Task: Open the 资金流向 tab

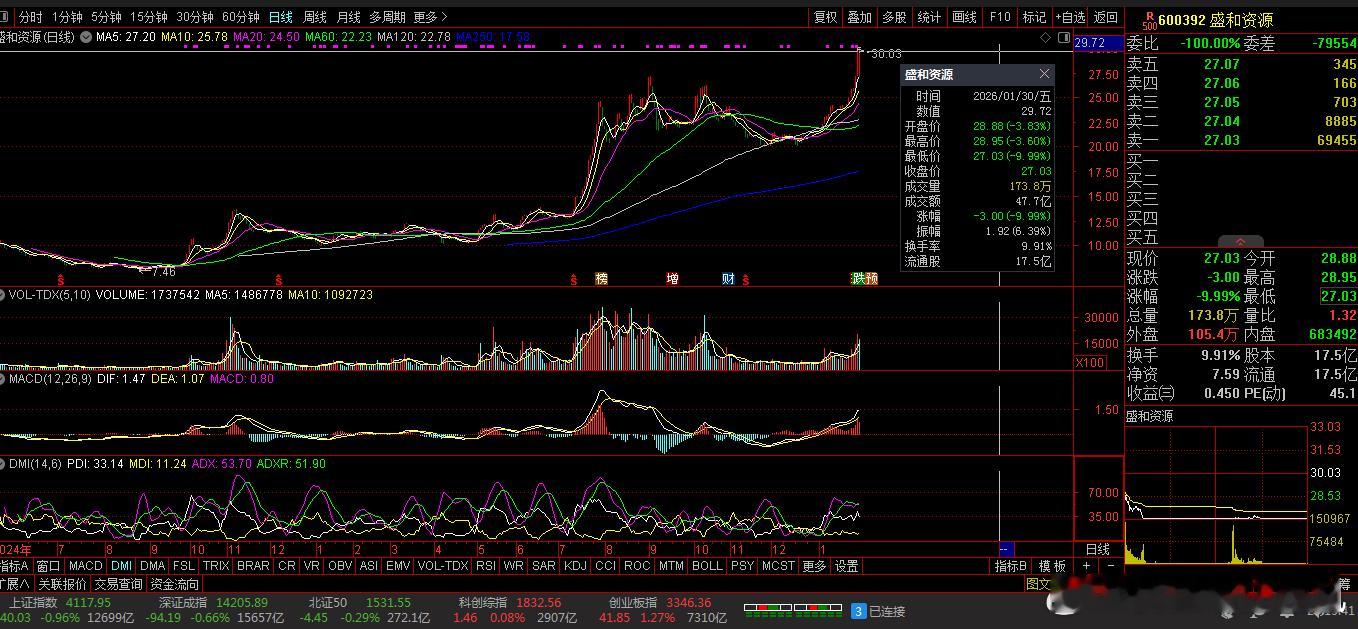Action: pos(174,584)
